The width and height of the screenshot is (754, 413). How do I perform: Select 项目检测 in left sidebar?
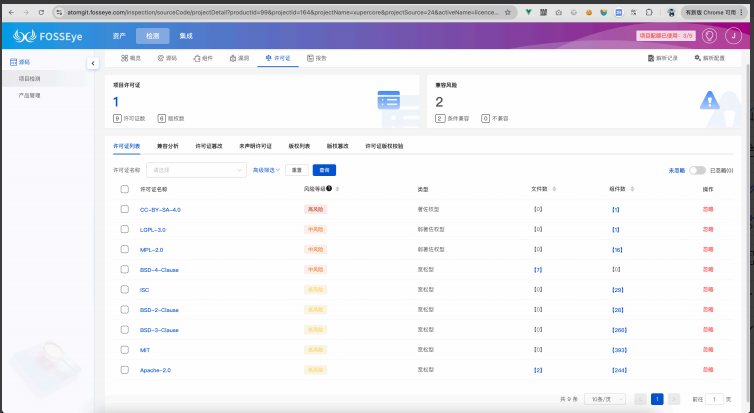(x=29, y=78)
